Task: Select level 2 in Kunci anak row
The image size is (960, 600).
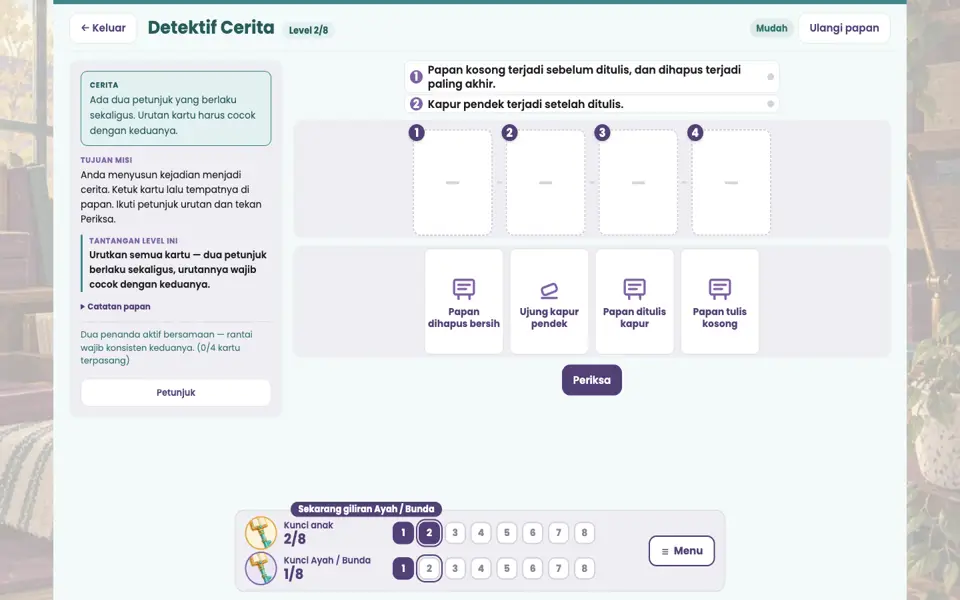Action: pyautogui.click(x=429, y=533)
